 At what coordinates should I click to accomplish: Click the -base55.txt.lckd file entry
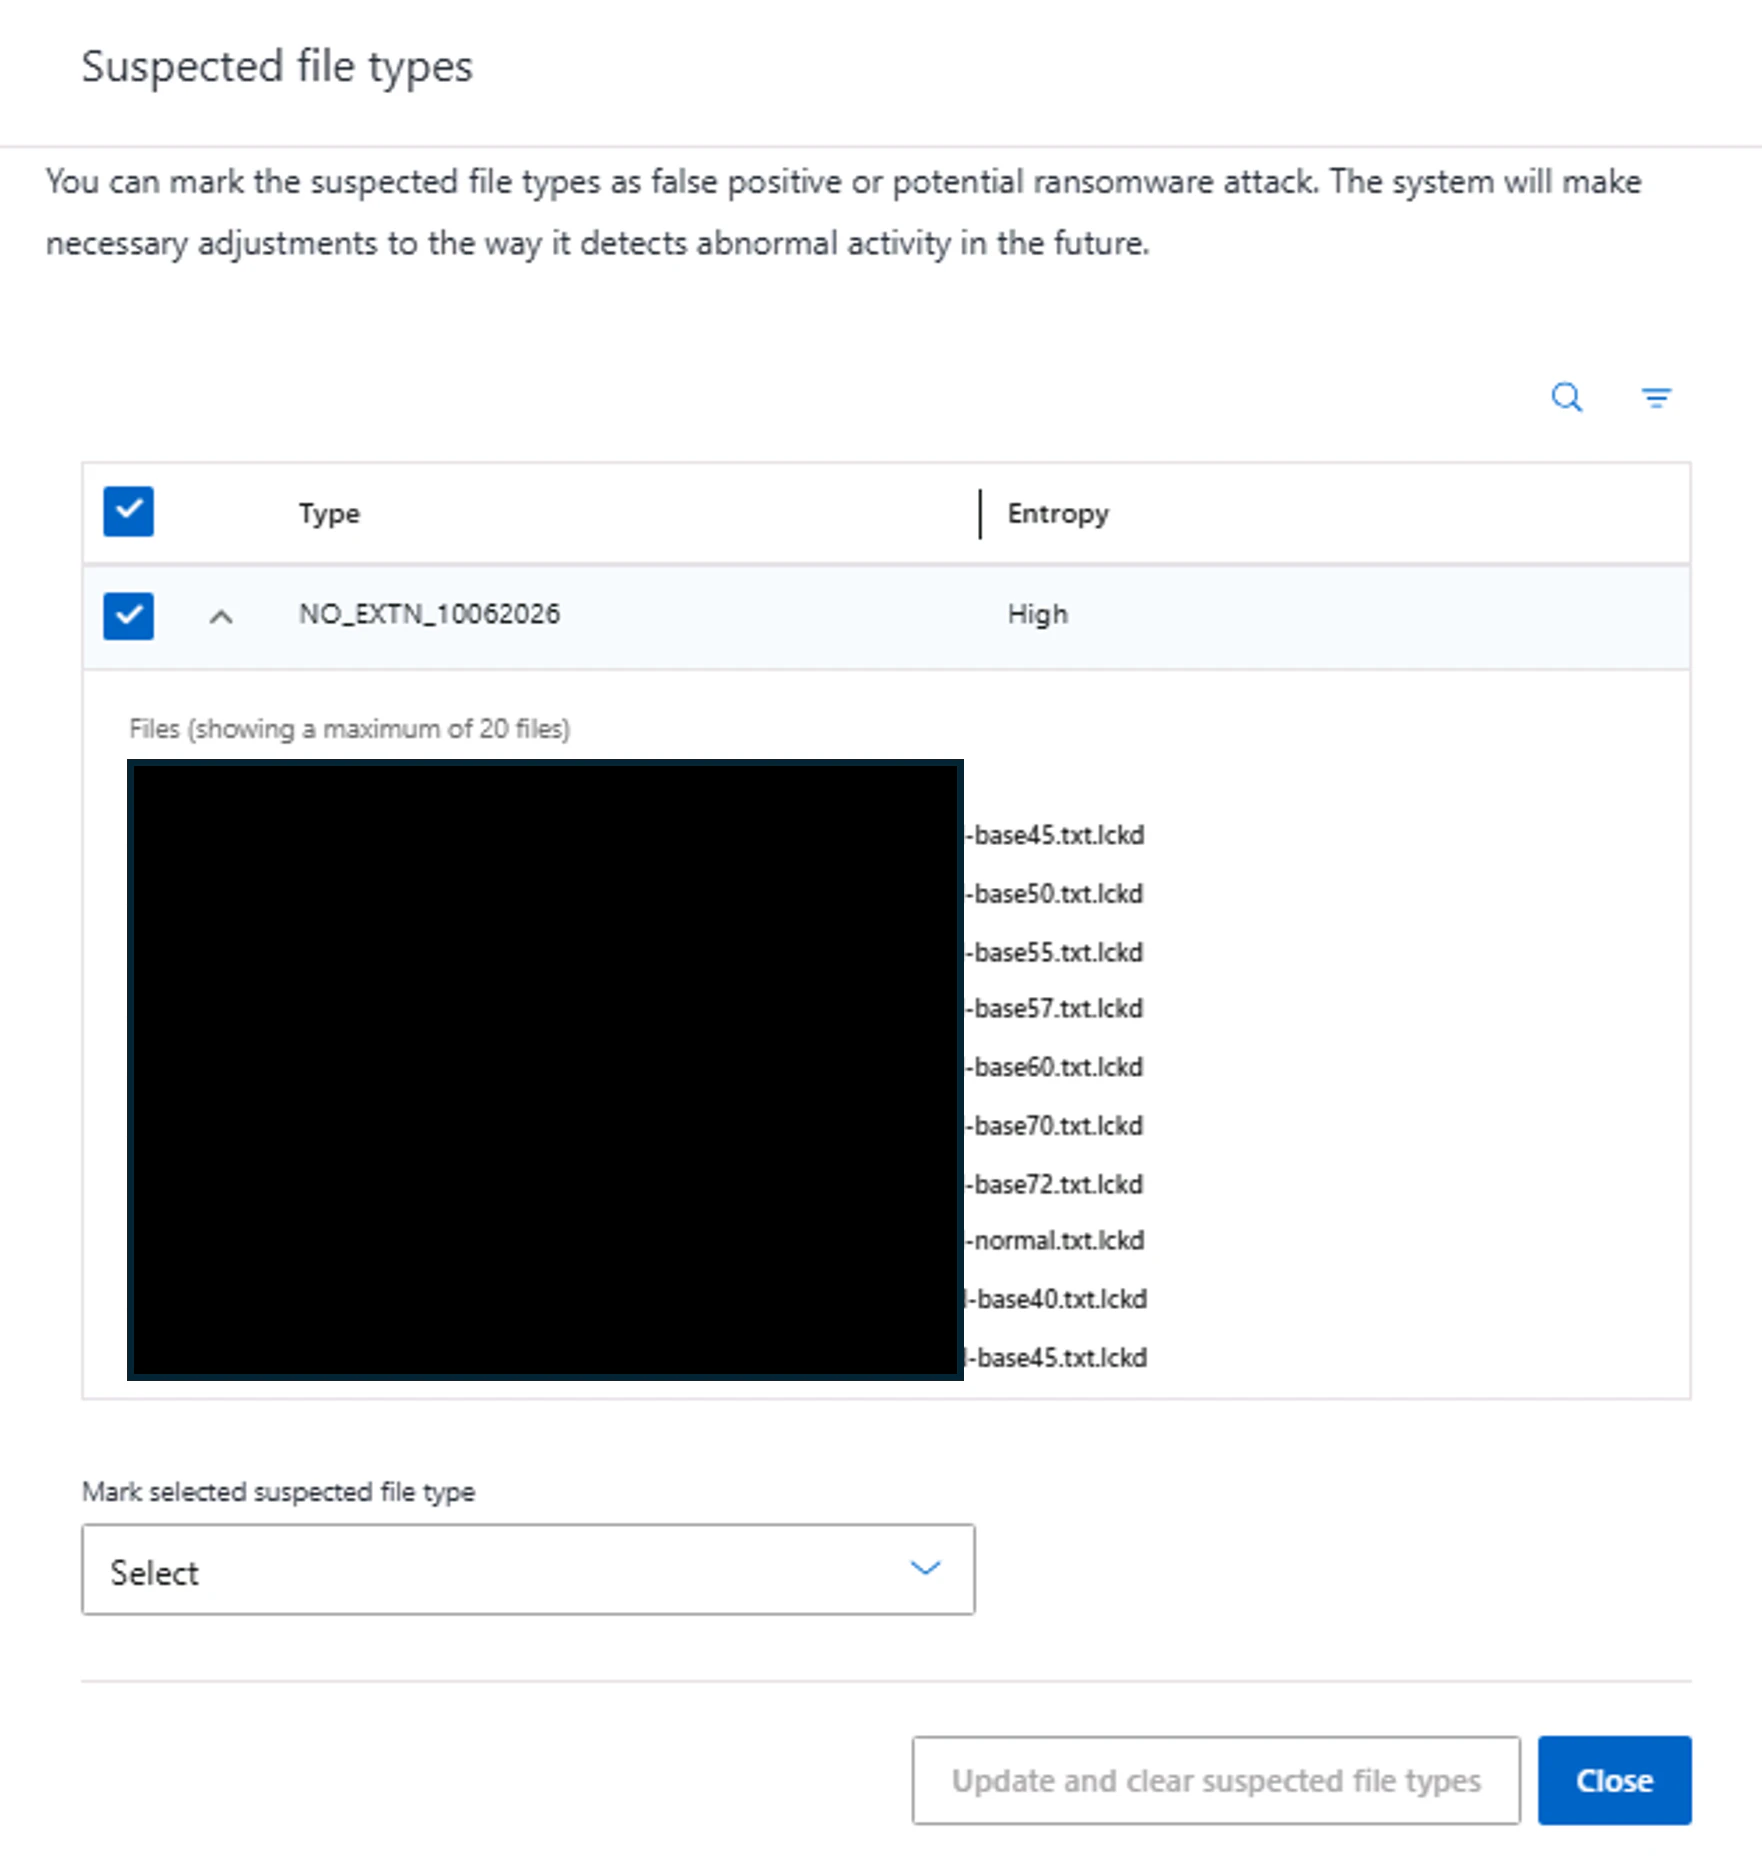[1054, 952]
